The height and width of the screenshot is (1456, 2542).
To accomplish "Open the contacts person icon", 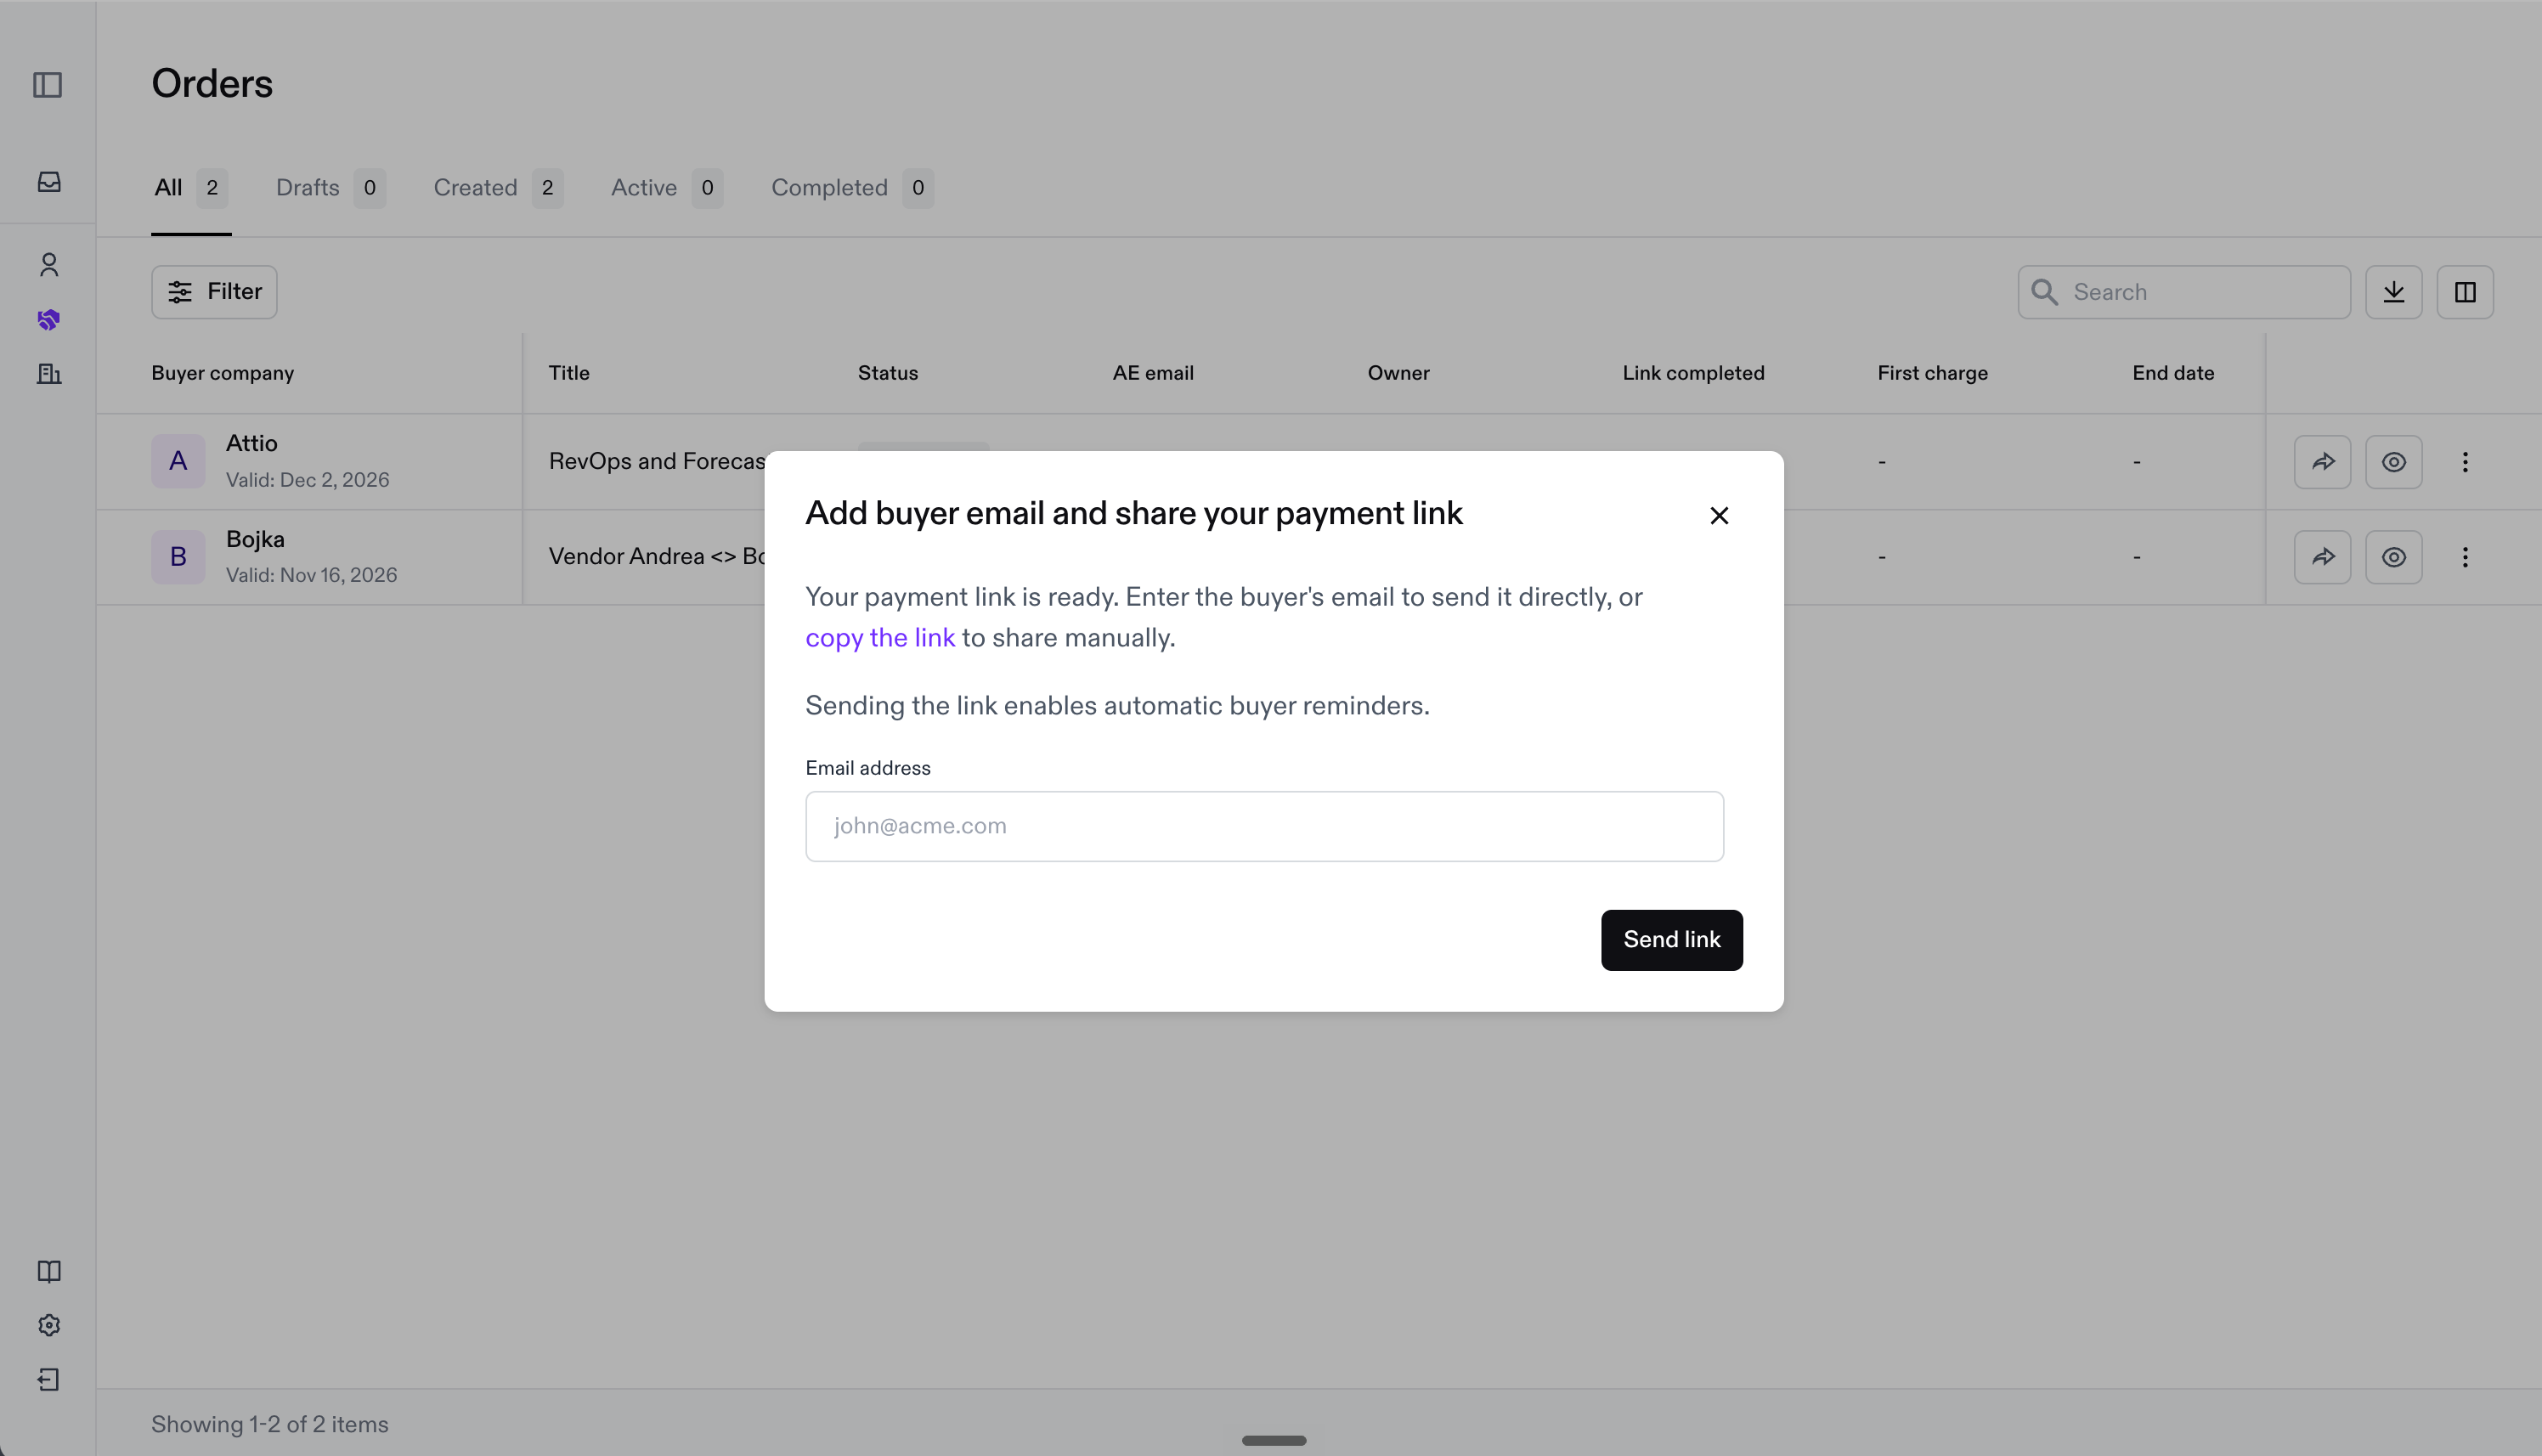I will point(49,265).
